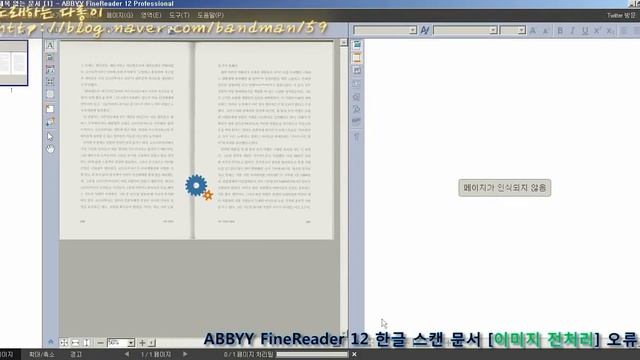Viewport: 640px width, 360px height.
Task: Click the orange page layout icon in text pane
Action: coord(357,58)
